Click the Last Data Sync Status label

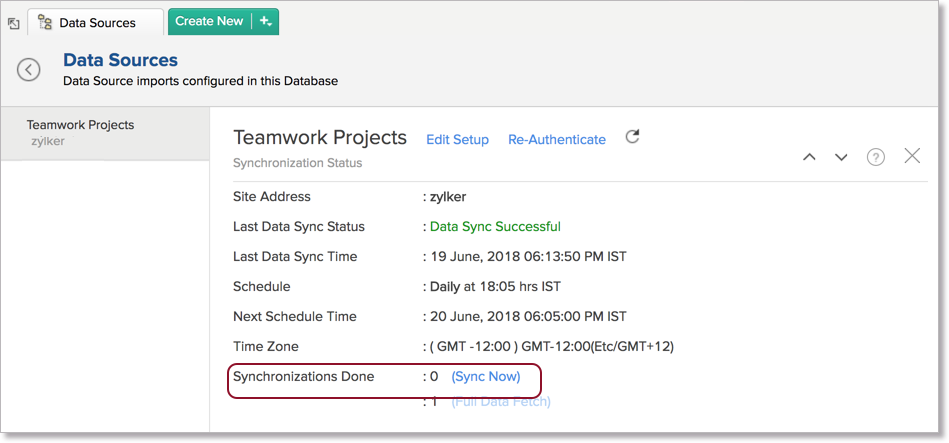point(299,227)
